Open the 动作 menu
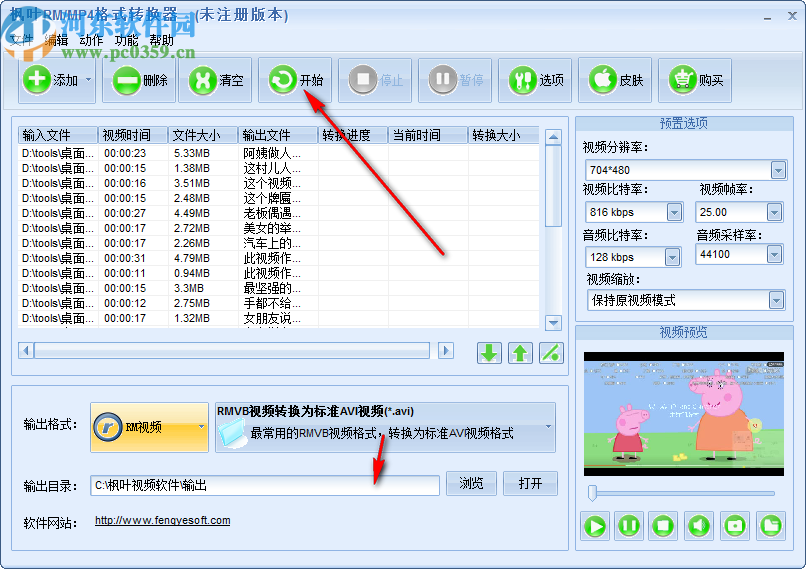806x569 pixels. 91,40
